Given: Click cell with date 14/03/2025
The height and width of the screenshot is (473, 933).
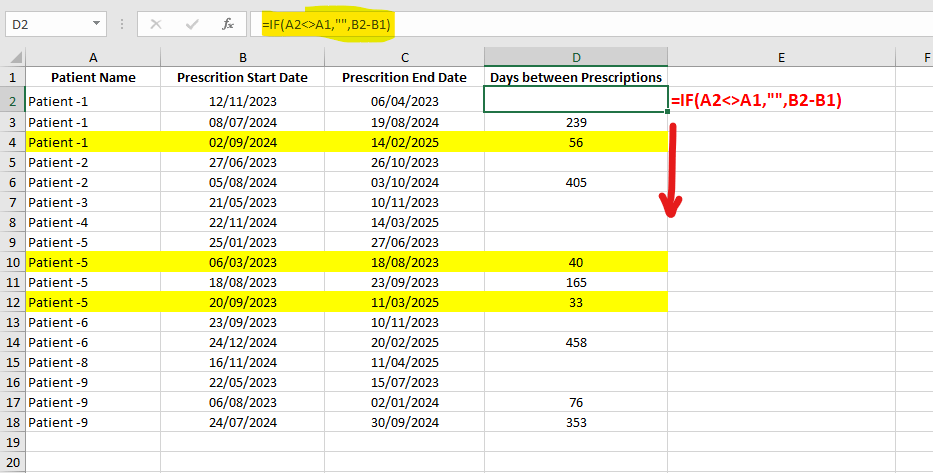Looking at the screenshot, I should pyautogui.click(x=405, y=223).
